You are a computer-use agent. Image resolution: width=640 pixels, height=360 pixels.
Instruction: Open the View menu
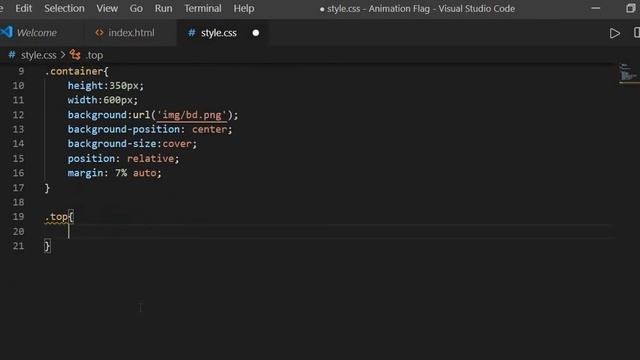[107, 8]
